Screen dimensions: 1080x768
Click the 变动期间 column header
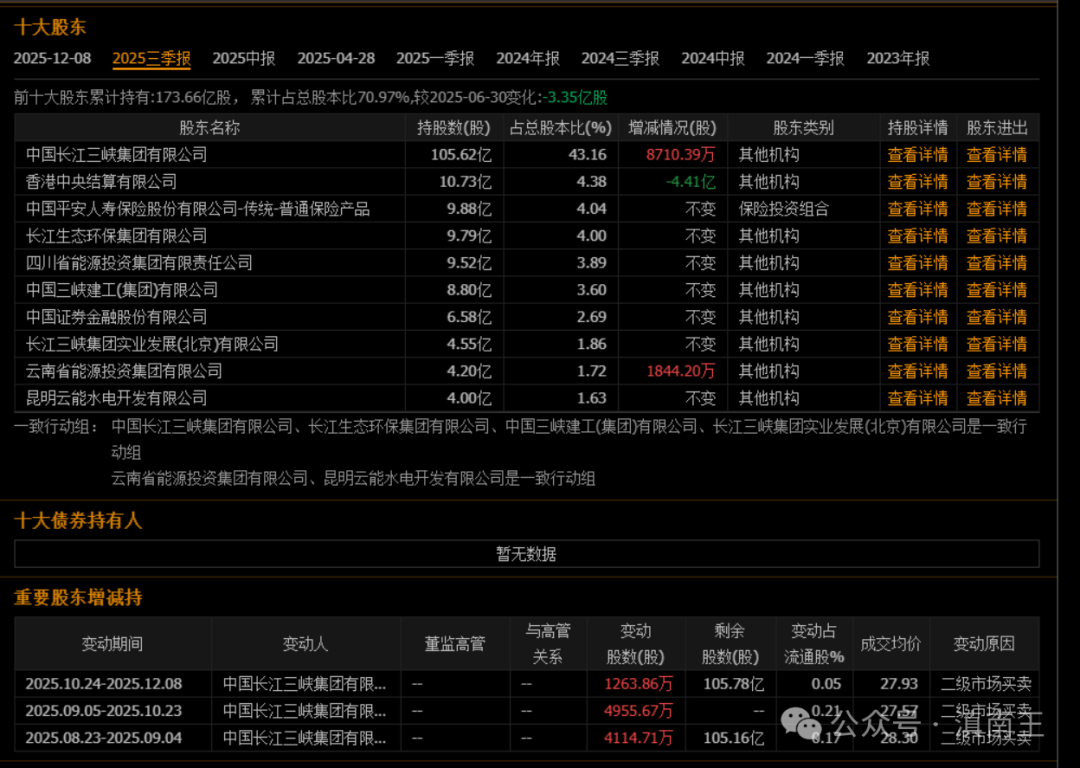pyautogui.click(x=112, y=644)
